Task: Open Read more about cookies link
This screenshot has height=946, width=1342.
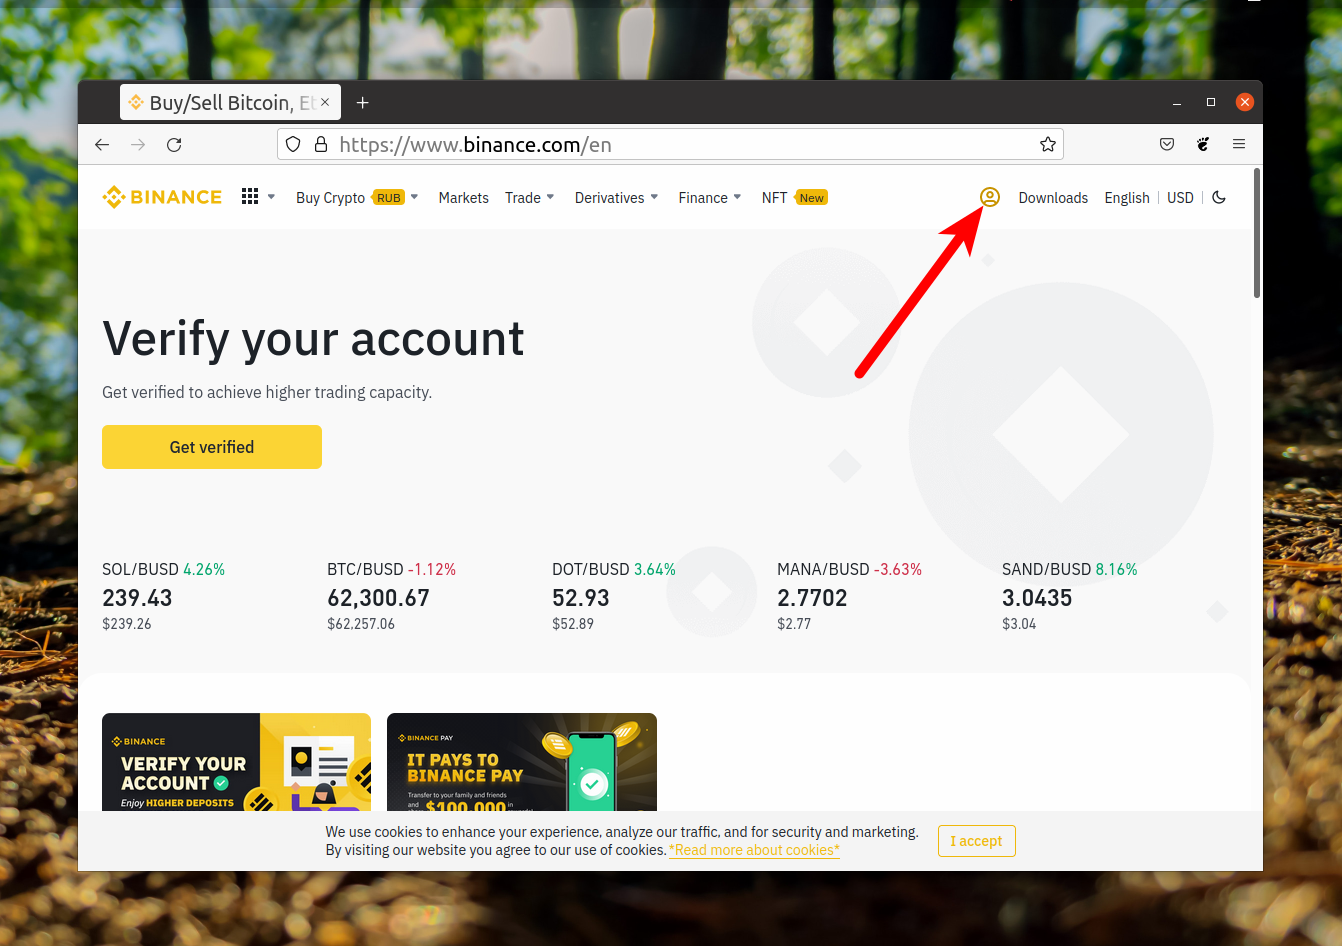Action: coord(755,850)
